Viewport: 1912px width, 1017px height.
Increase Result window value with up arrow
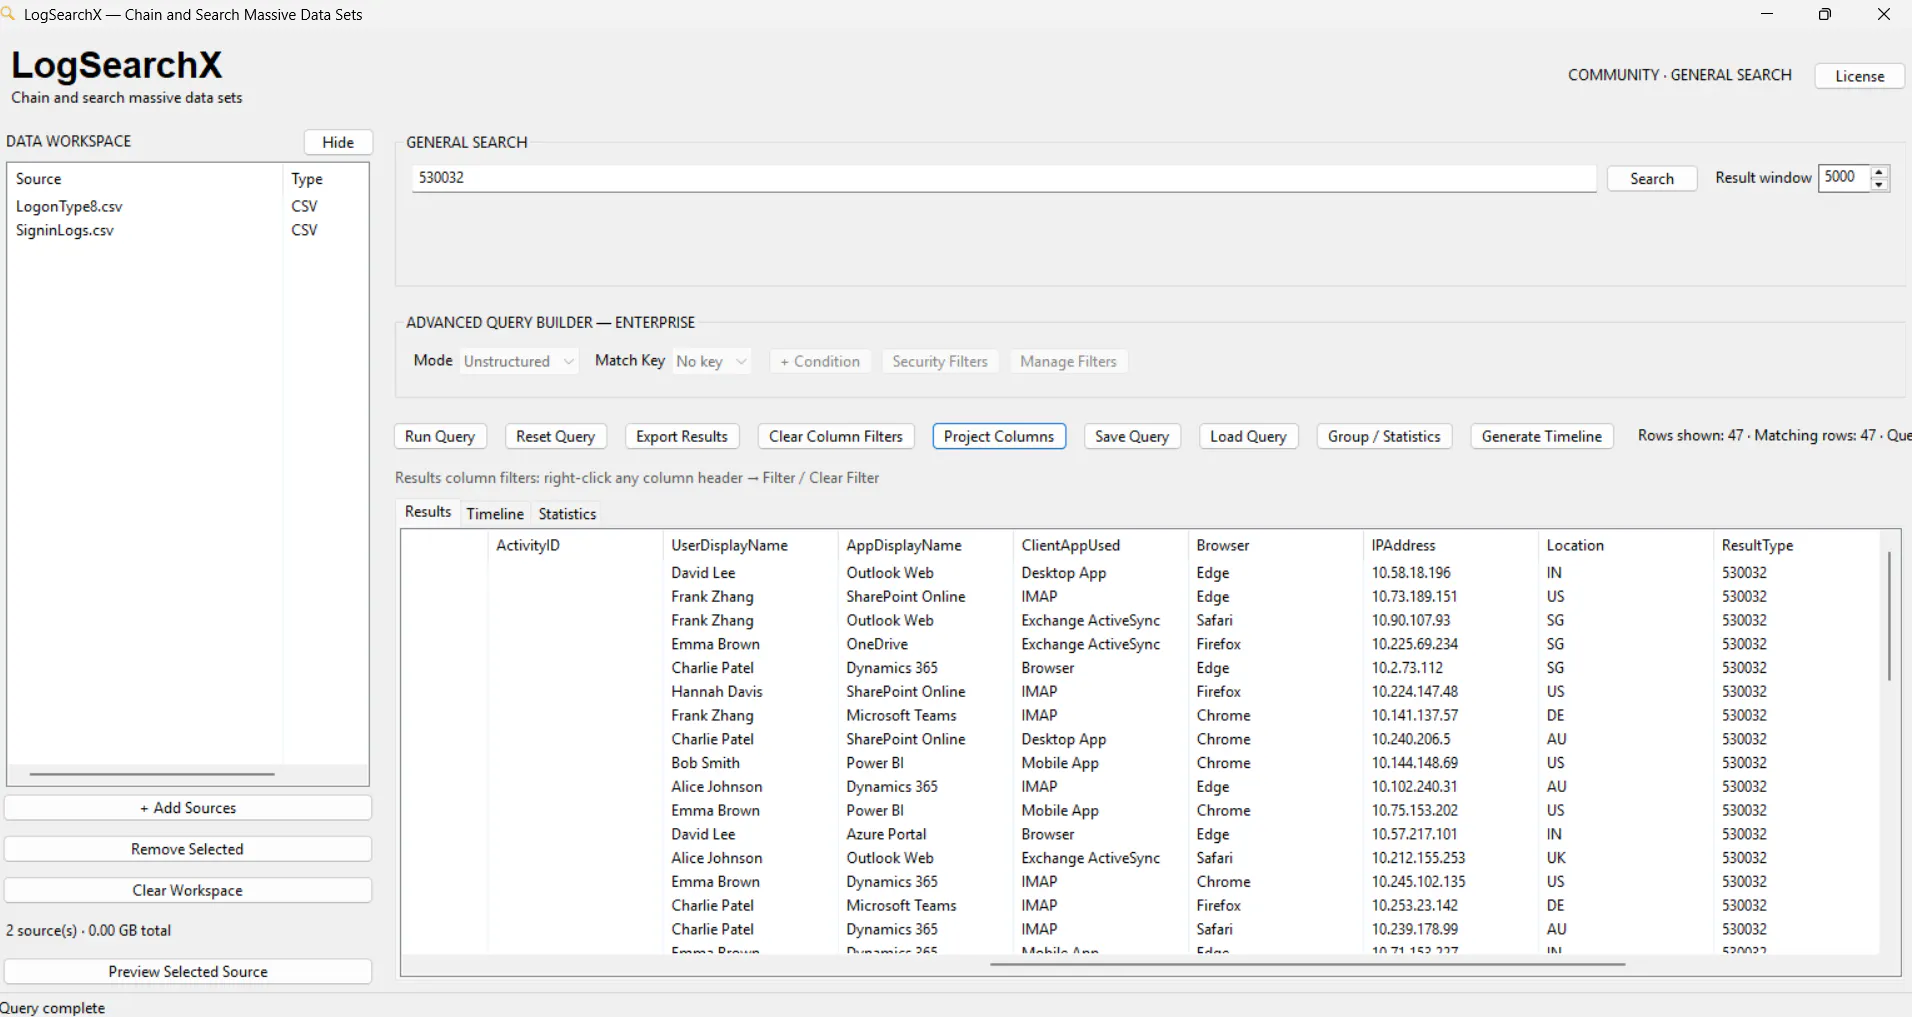[1879, 172]
